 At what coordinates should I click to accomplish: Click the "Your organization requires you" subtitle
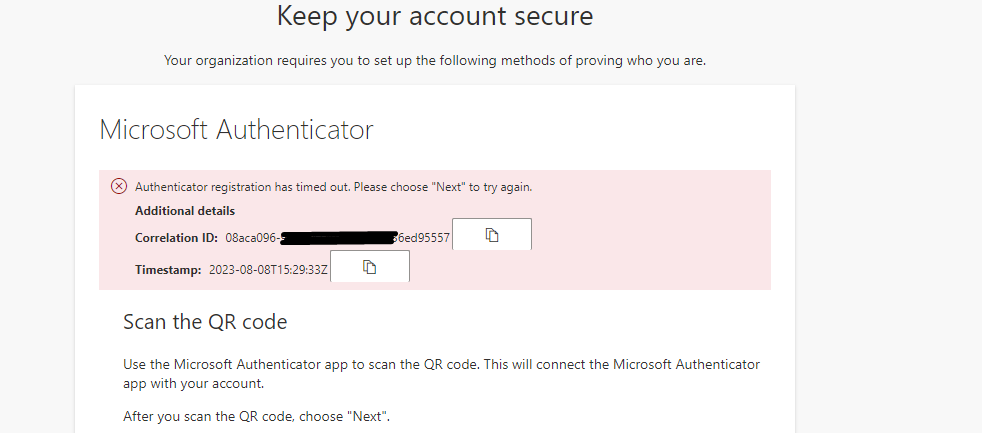tap(435, 61)
